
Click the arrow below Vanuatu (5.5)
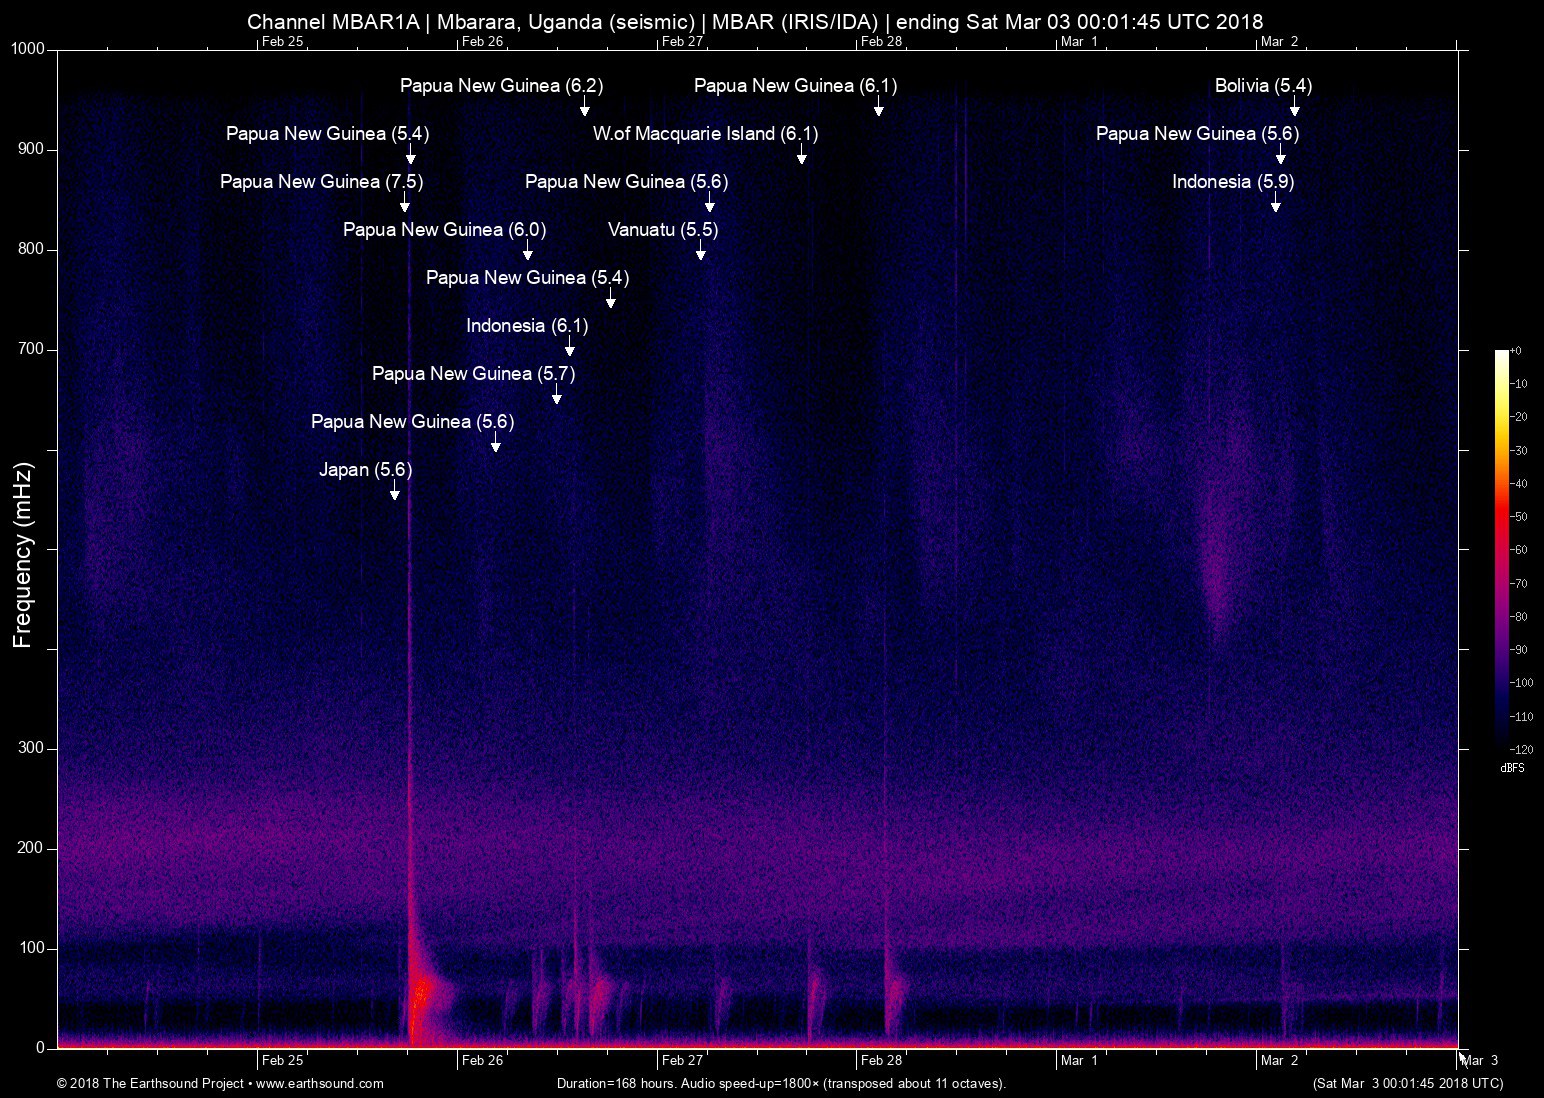[x=700, y=251]
